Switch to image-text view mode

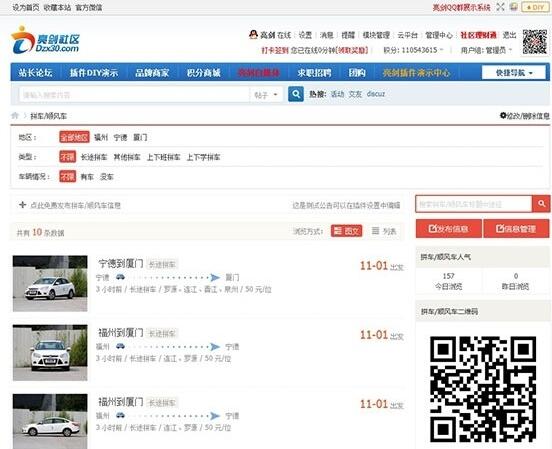346,231
